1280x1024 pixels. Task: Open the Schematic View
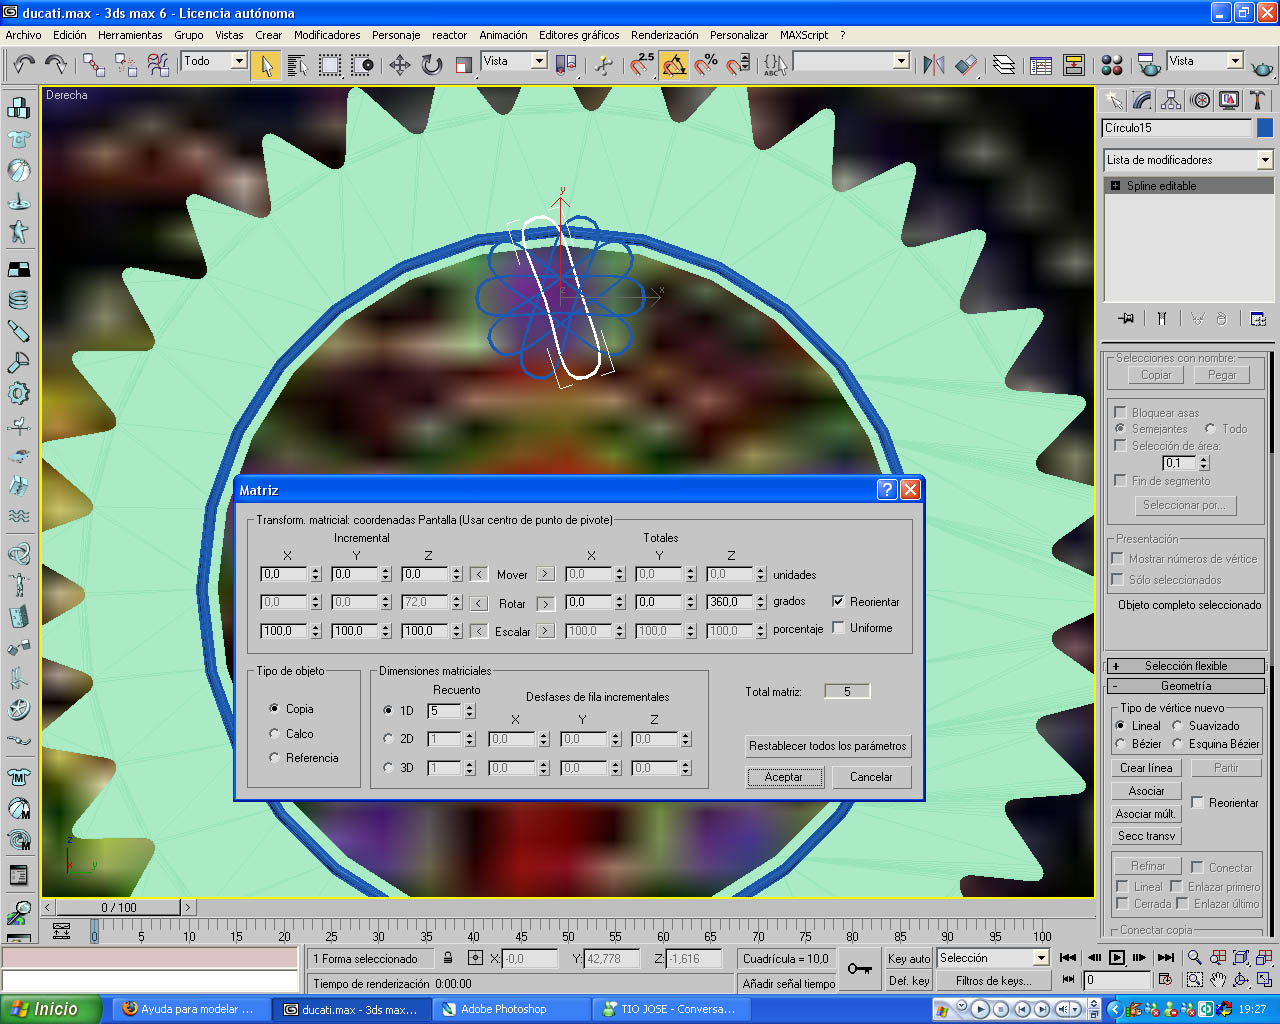pos(1074,65)
